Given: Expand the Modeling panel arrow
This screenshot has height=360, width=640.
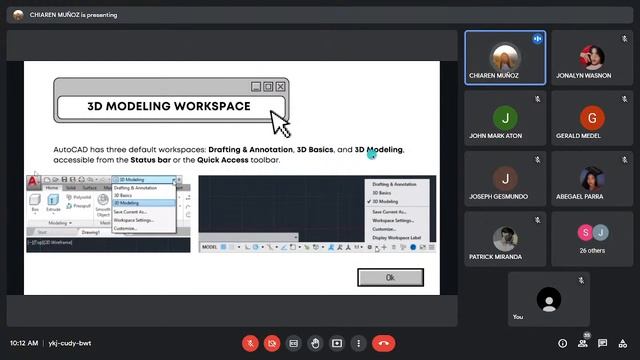Looking at the screenshot, I should (x=70, y=223).
